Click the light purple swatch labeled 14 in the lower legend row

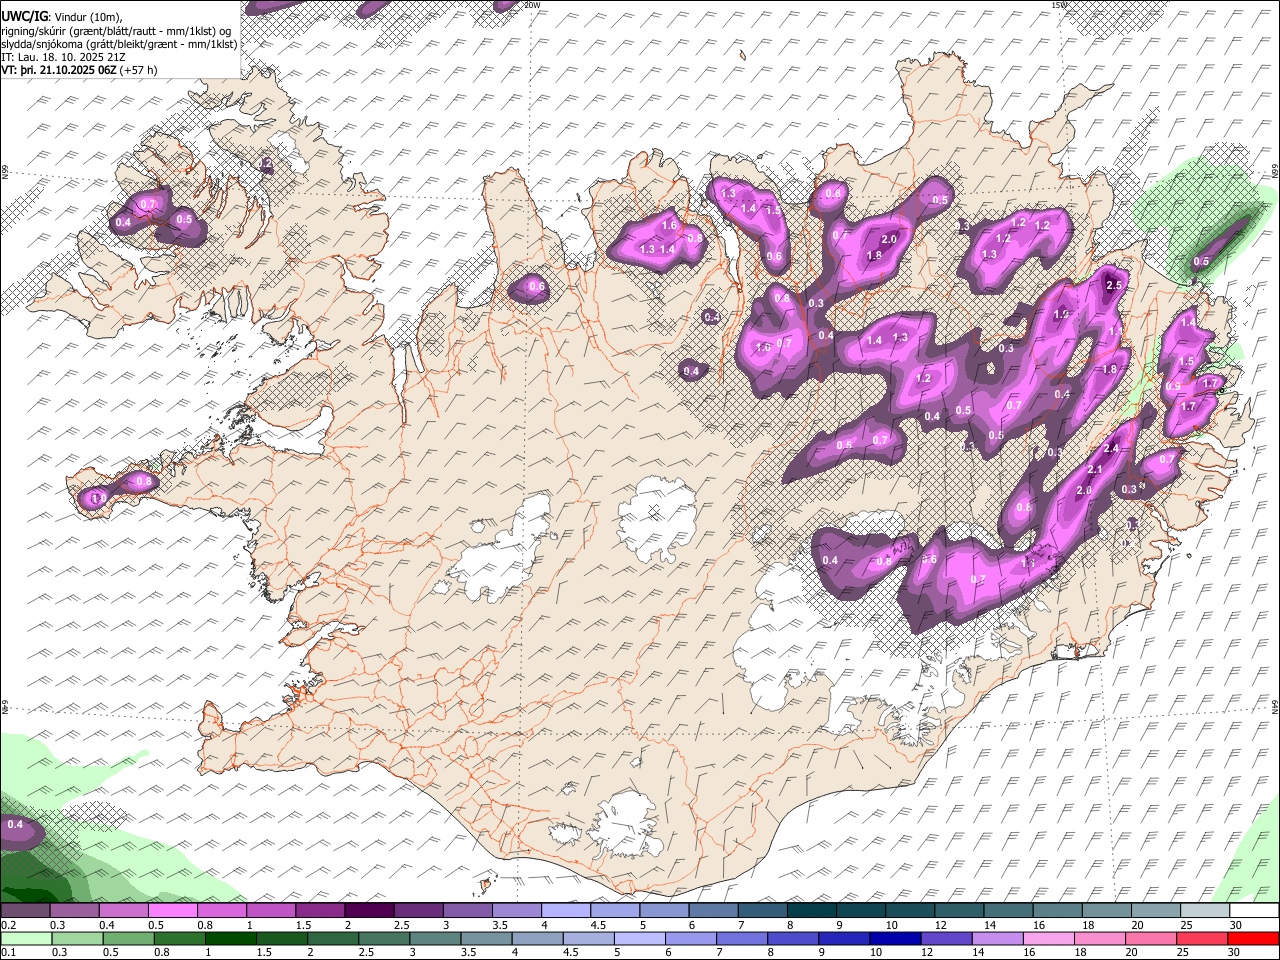click(x=997, y=938)
